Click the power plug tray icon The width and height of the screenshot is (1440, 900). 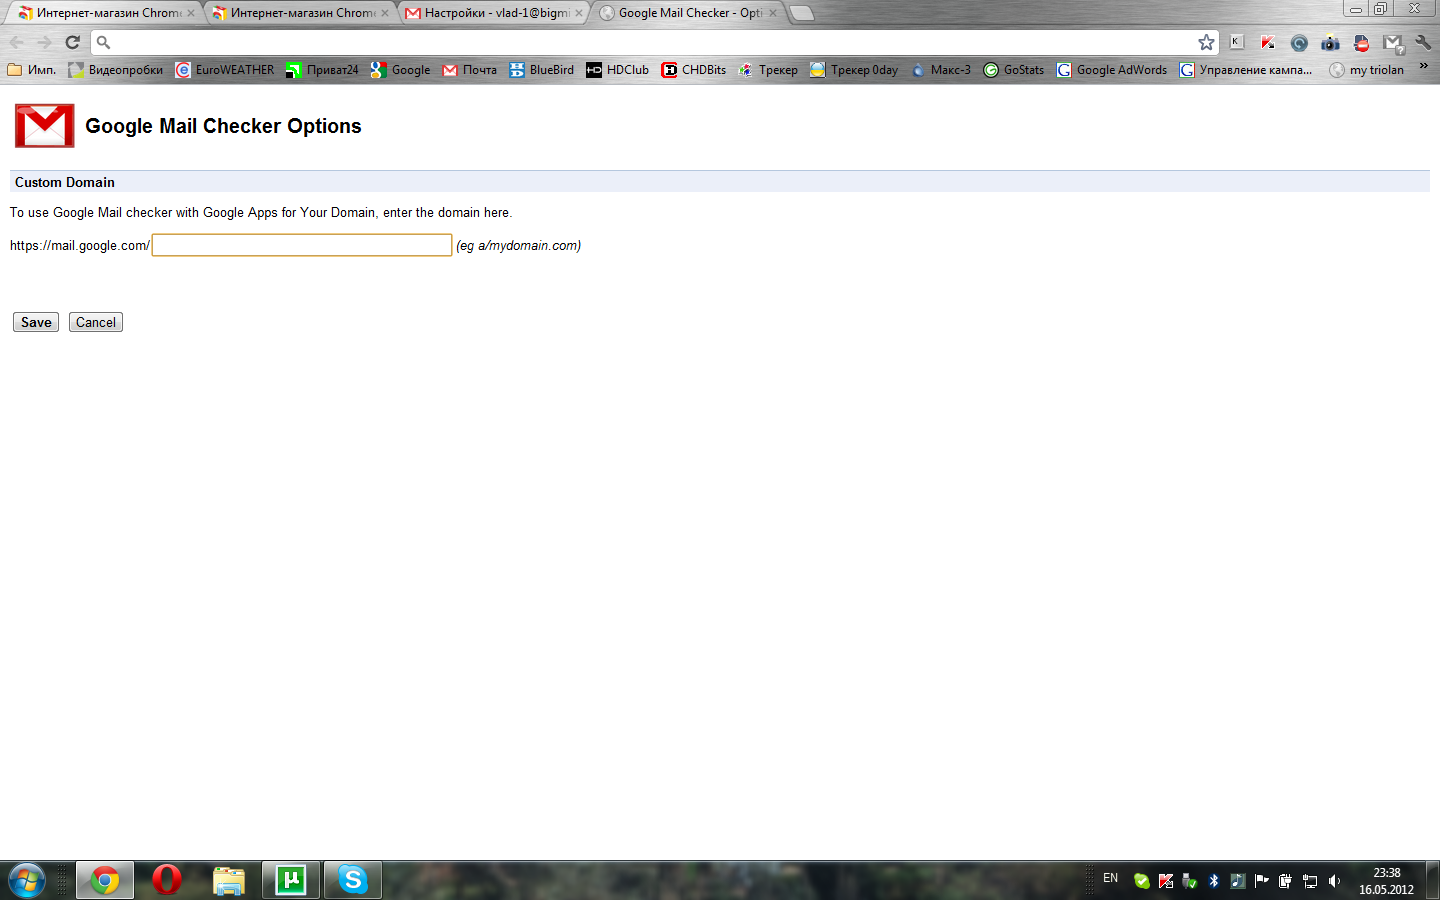(1285, 881)
